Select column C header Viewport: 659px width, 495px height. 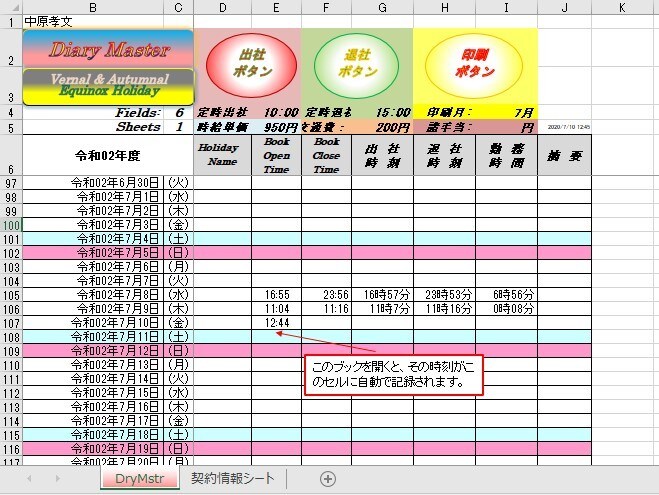point(178,7)
